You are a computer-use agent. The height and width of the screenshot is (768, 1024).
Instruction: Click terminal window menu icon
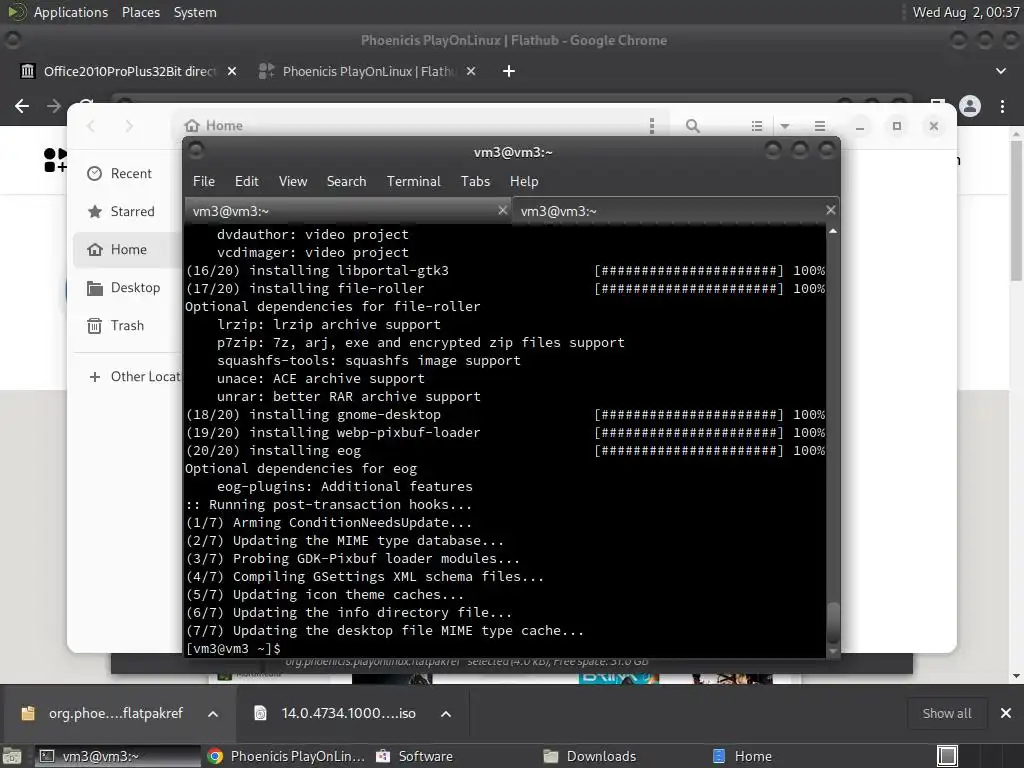pyautogui.click(x=196, y=152)
